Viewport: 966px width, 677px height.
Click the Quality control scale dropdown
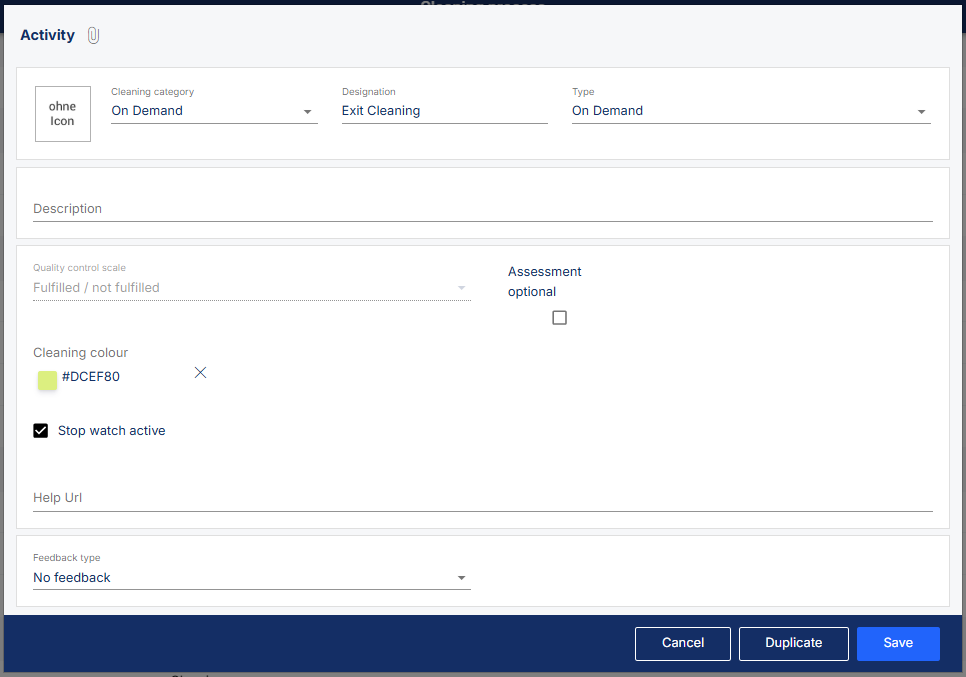[251, 288]
